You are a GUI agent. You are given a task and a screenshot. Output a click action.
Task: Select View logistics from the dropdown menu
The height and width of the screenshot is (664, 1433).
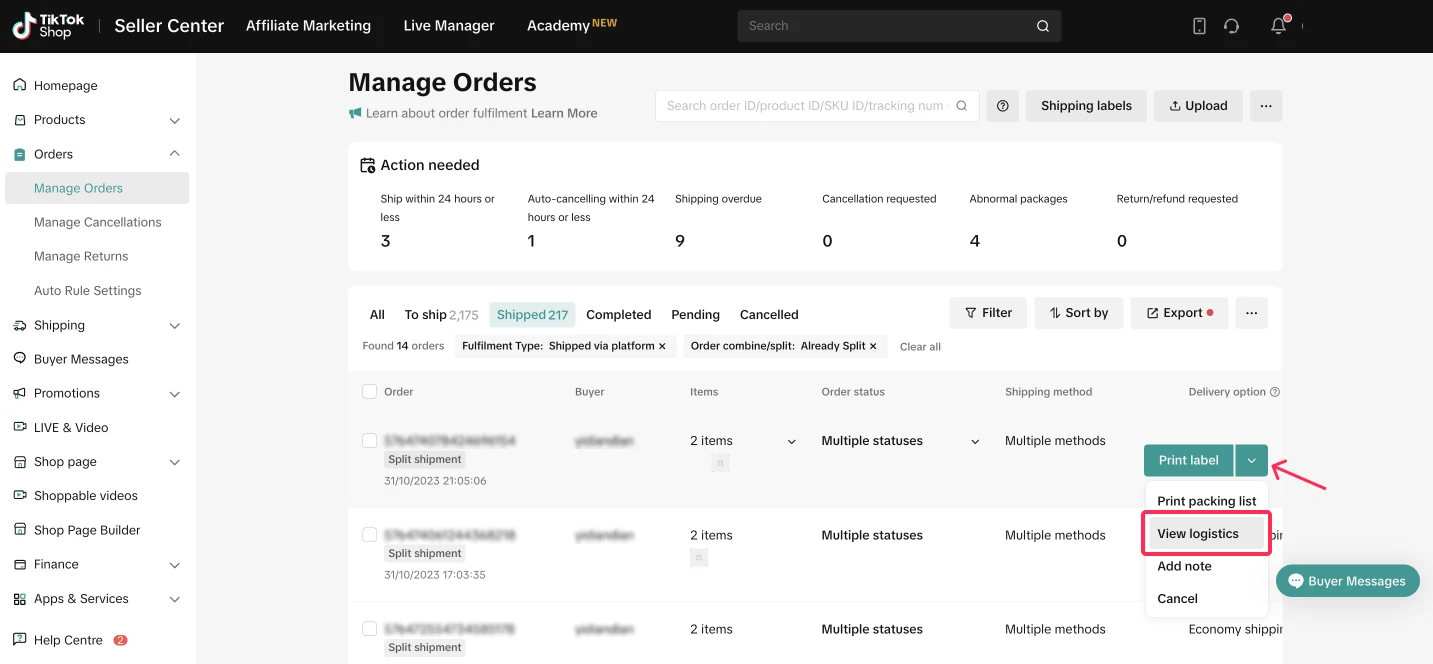click(x=1198, y=534)
